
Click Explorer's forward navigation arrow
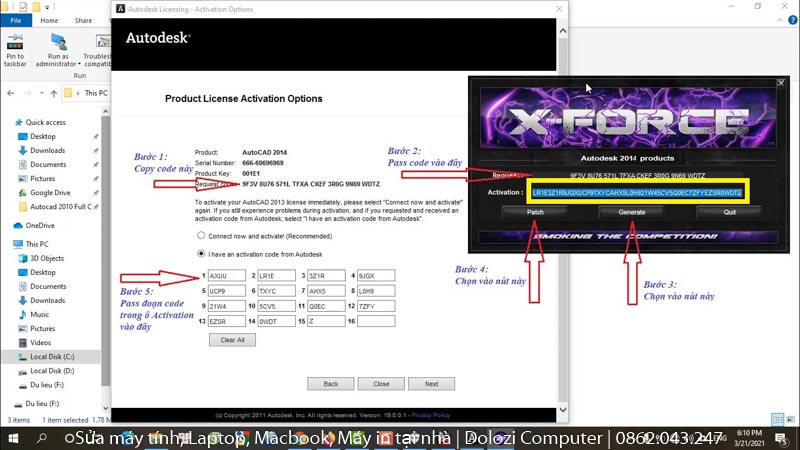(x=28, y=93)
